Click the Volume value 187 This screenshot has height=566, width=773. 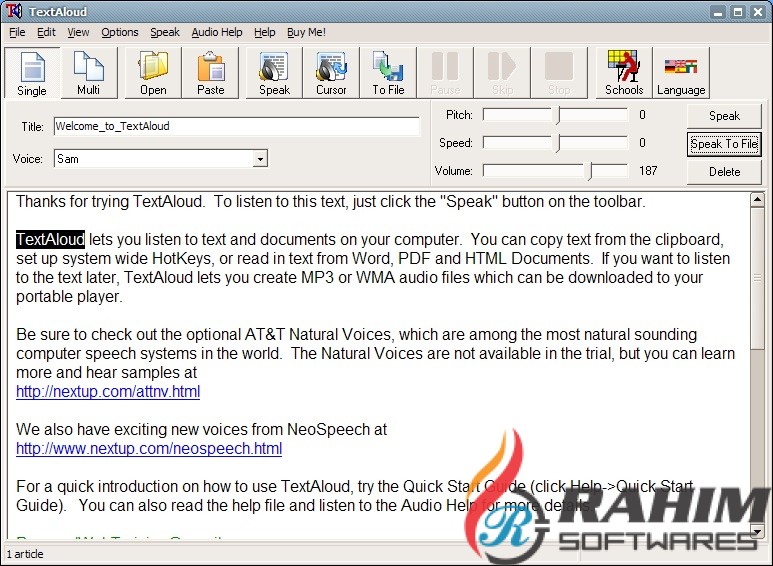pyautogui.click(x=648, y=171)
